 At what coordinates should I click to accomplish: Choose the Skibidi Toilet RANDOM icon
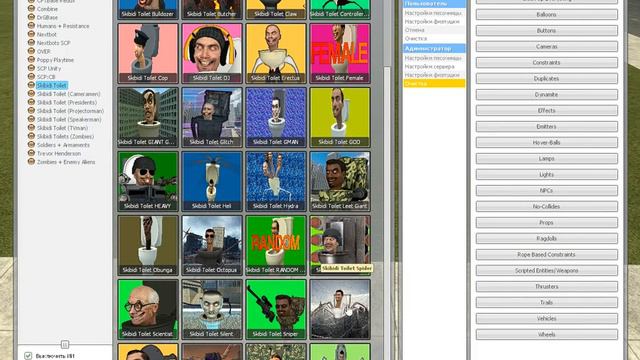pyautogui.click(x=276, y=245)
